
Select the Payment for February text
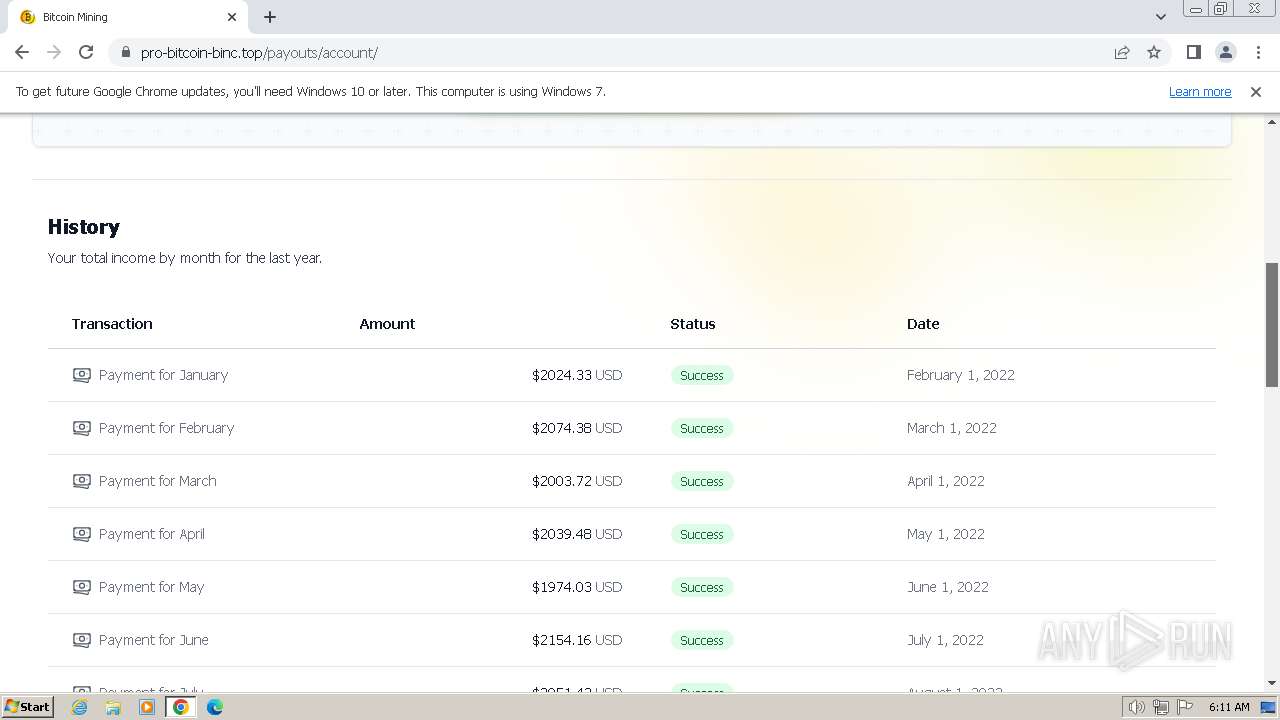click(x=166, y=428)
